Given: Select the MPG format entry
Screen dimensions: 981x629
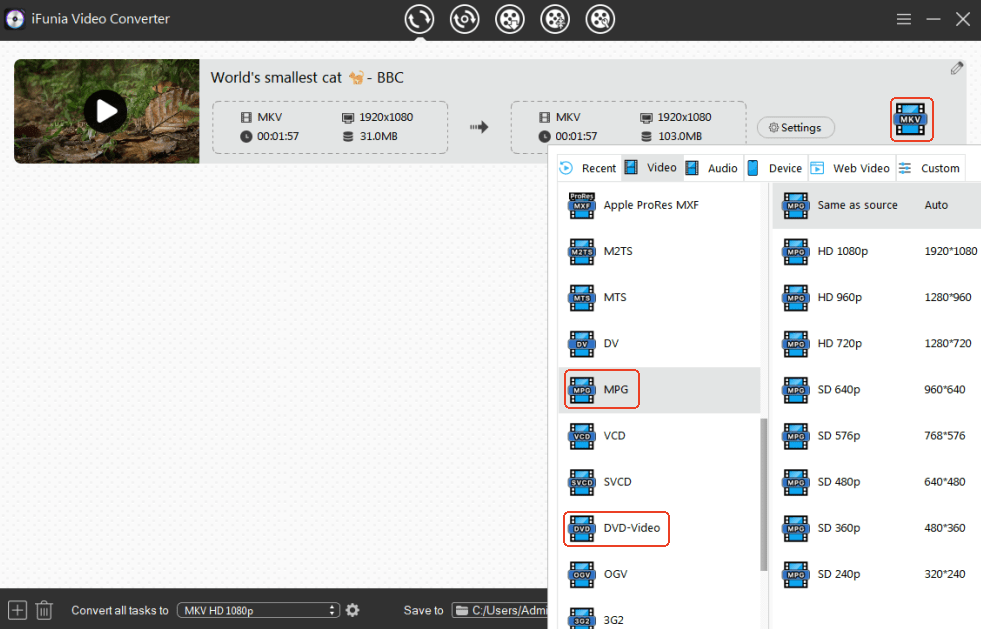Looking at the screenshot, I should (x=603, y=390).
